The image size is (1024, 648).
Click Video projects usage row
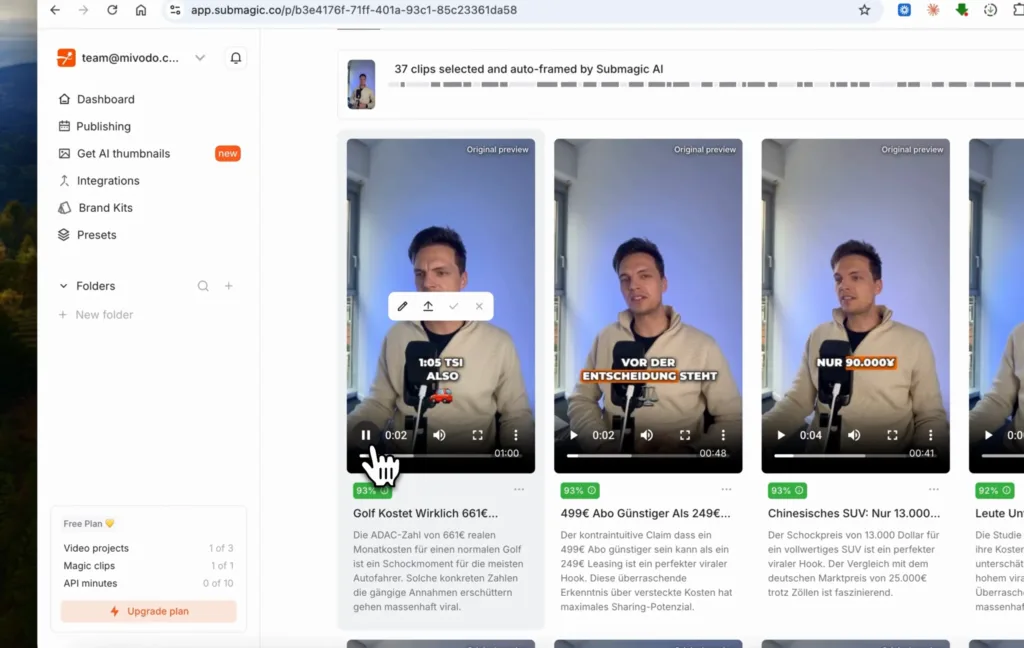pos(148,548)
